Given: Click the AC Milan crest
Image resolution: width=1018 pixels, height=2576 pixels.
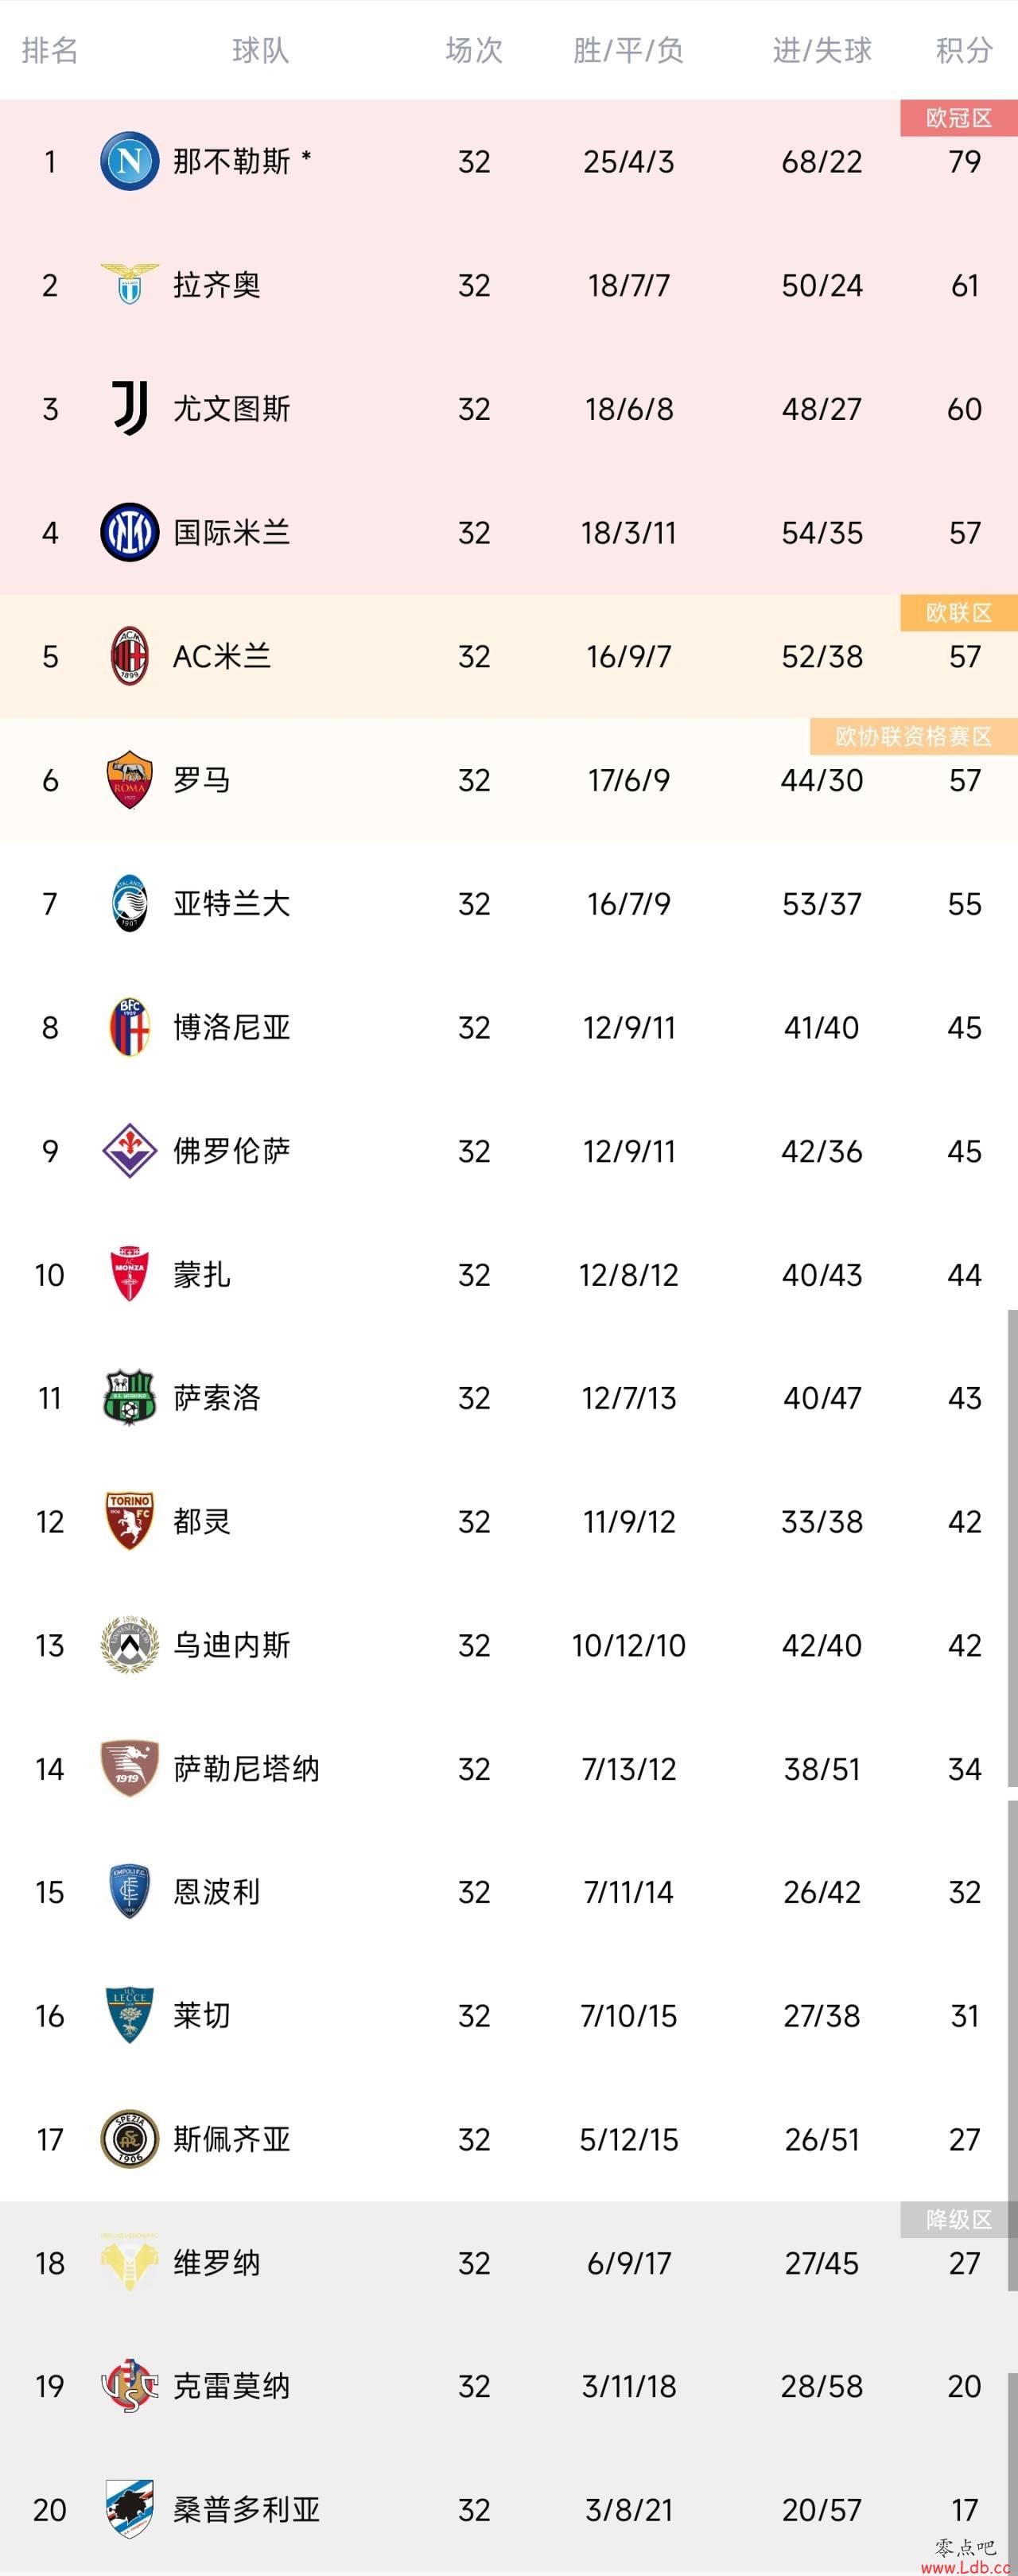Looking at the screenshot, I should tap(130, 656).
